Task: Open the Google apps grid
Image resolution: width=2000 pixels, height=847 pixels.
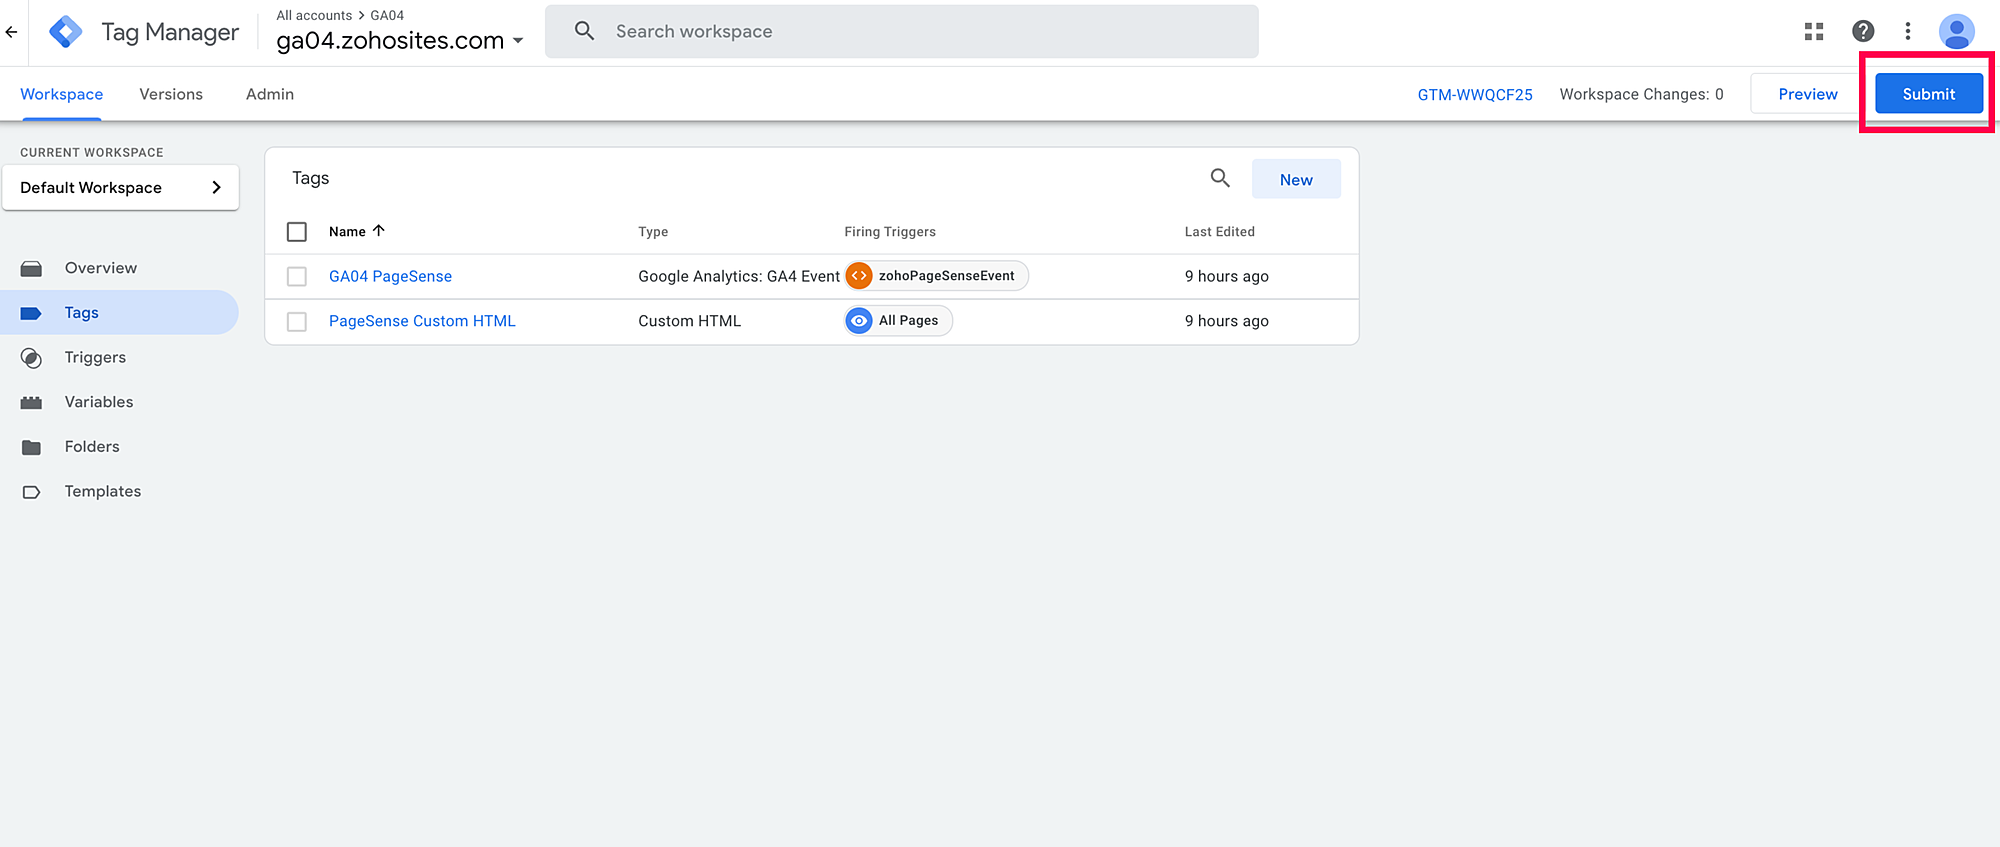Action: (1814, 32)
